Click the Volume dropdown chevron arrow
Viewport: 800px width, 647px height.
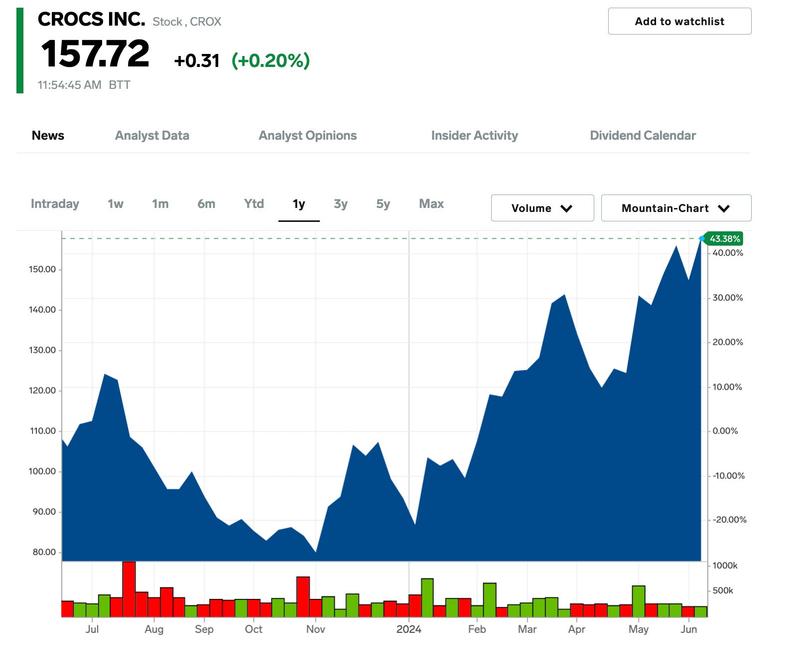(566, 208)
